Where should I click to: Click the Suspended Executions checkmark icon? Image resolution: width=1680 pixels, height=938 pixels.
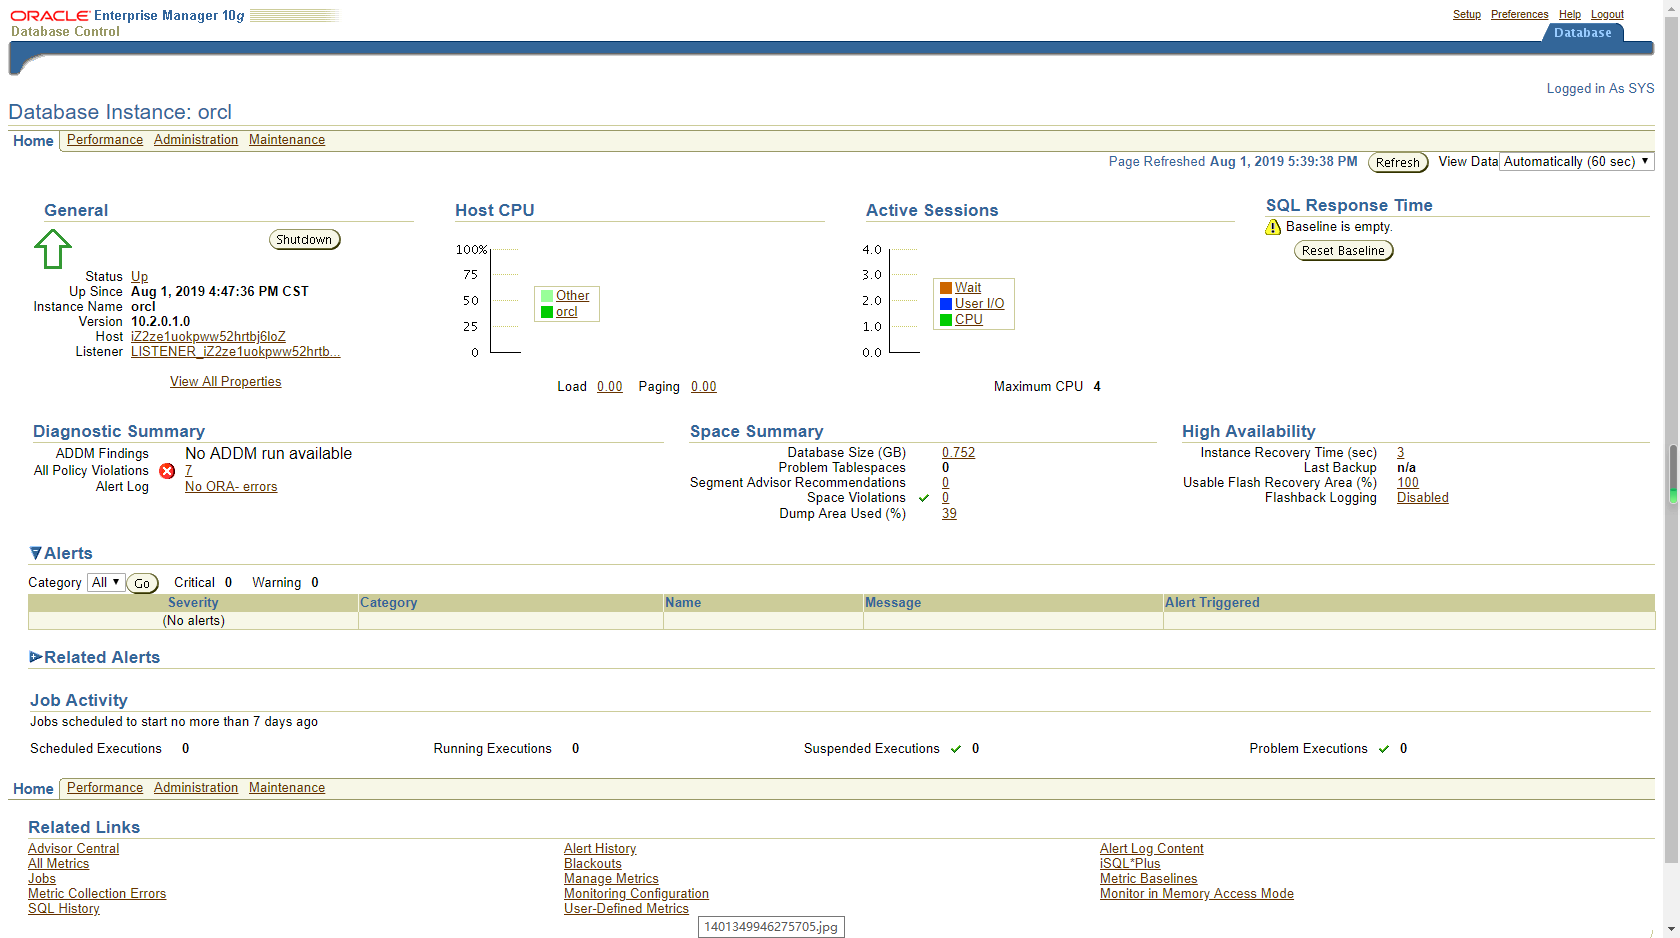coord(956,749)
